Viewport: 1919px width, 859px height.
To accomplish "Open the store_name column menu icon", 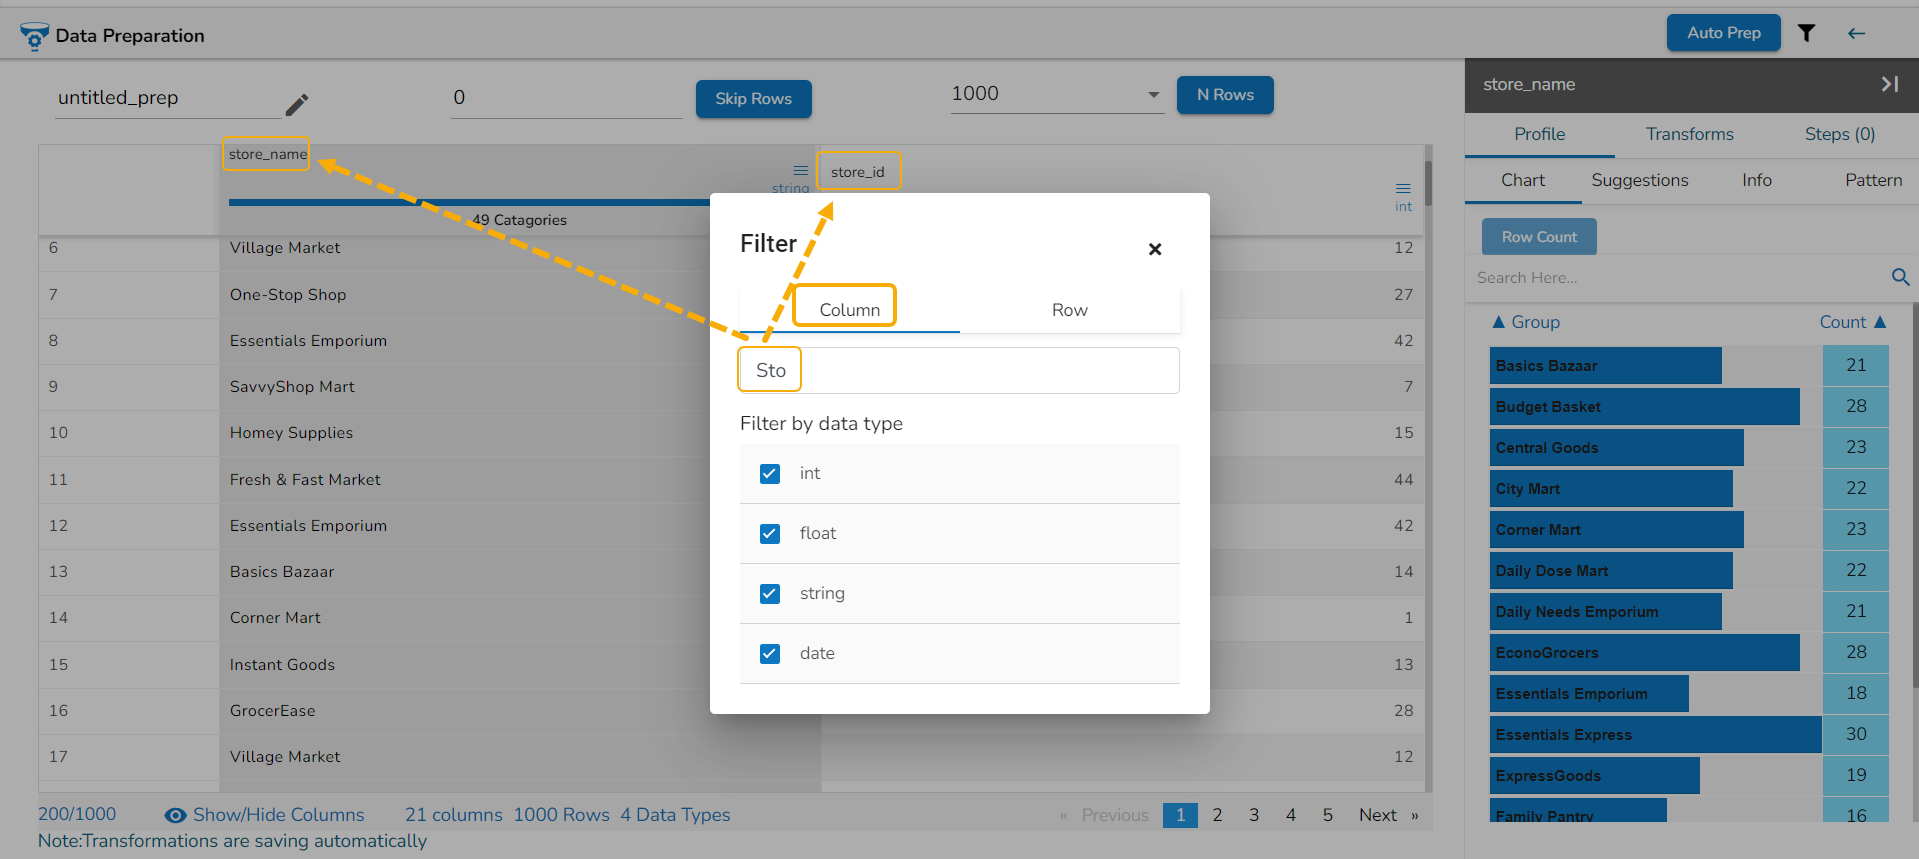I will pos(800,170).
